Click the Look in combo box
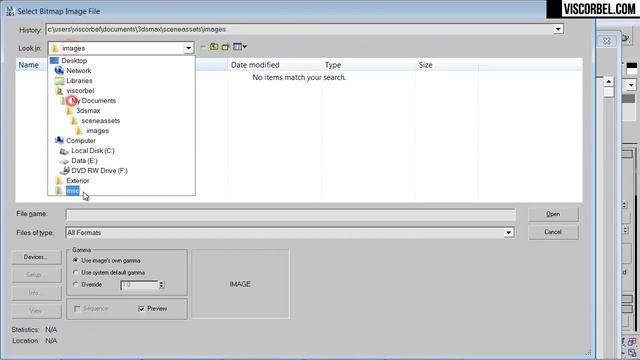 pyautogui.click(x=121, y=48)
